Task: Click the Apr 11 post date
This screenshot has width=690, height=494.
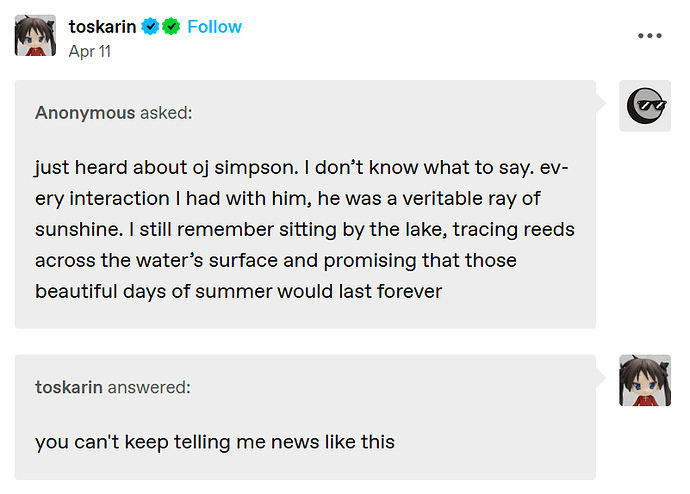Action: point(89,51)
